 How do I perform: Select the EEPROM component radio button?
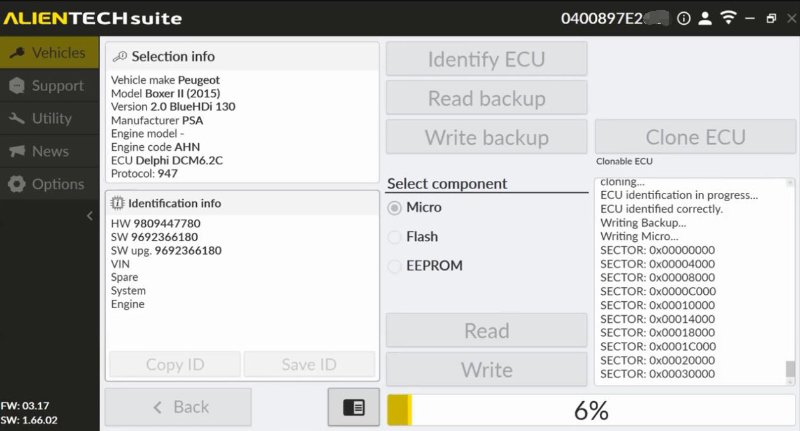point(394,266)
